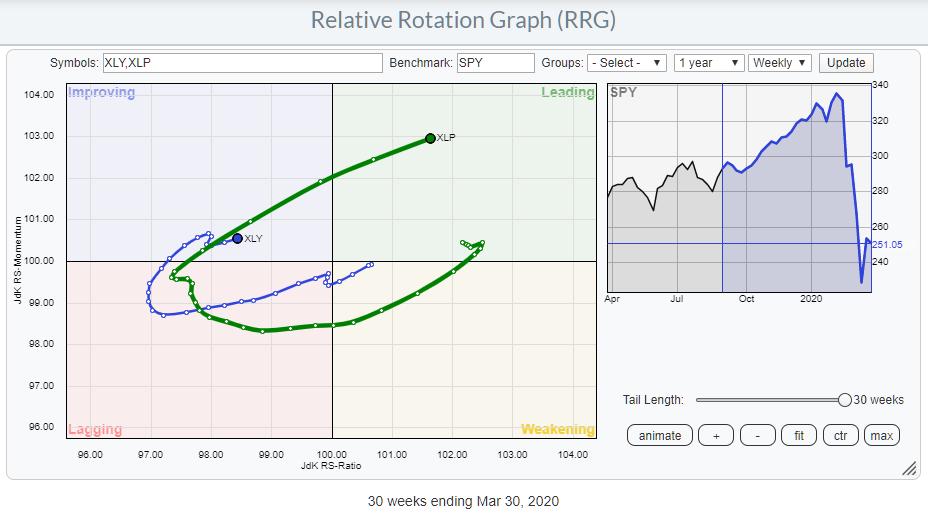Viewport: 928px width, 515px height.
Task: Click the animate button
Action: coord(660,435)
